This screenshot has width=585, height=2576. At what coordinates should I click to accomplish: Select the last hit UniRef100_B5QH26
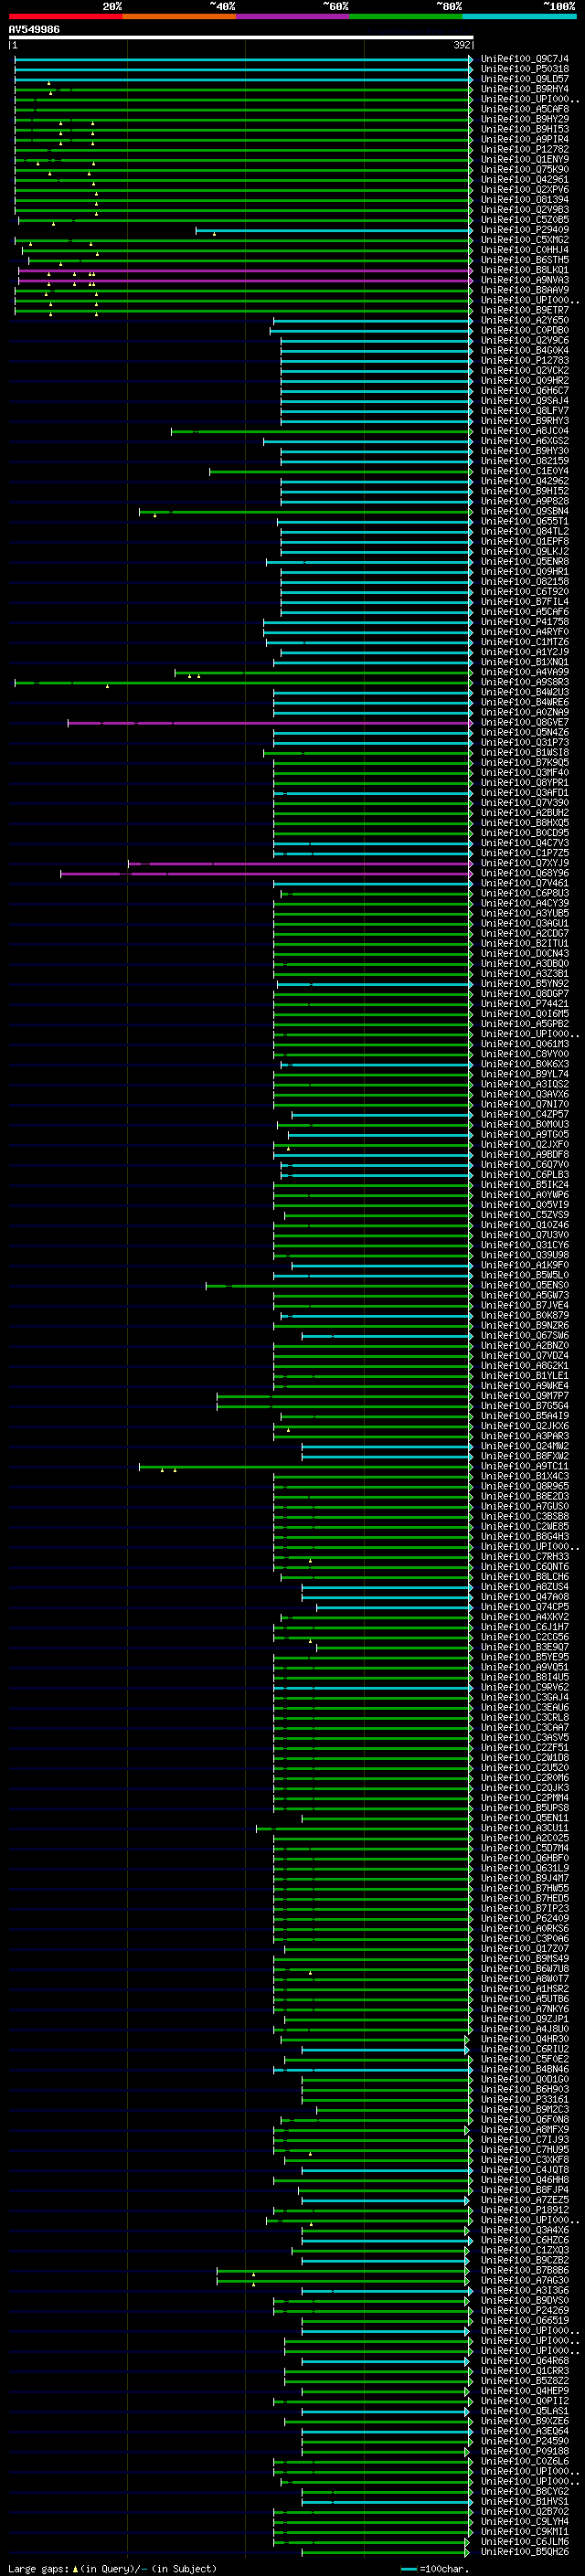[524, 2552]
